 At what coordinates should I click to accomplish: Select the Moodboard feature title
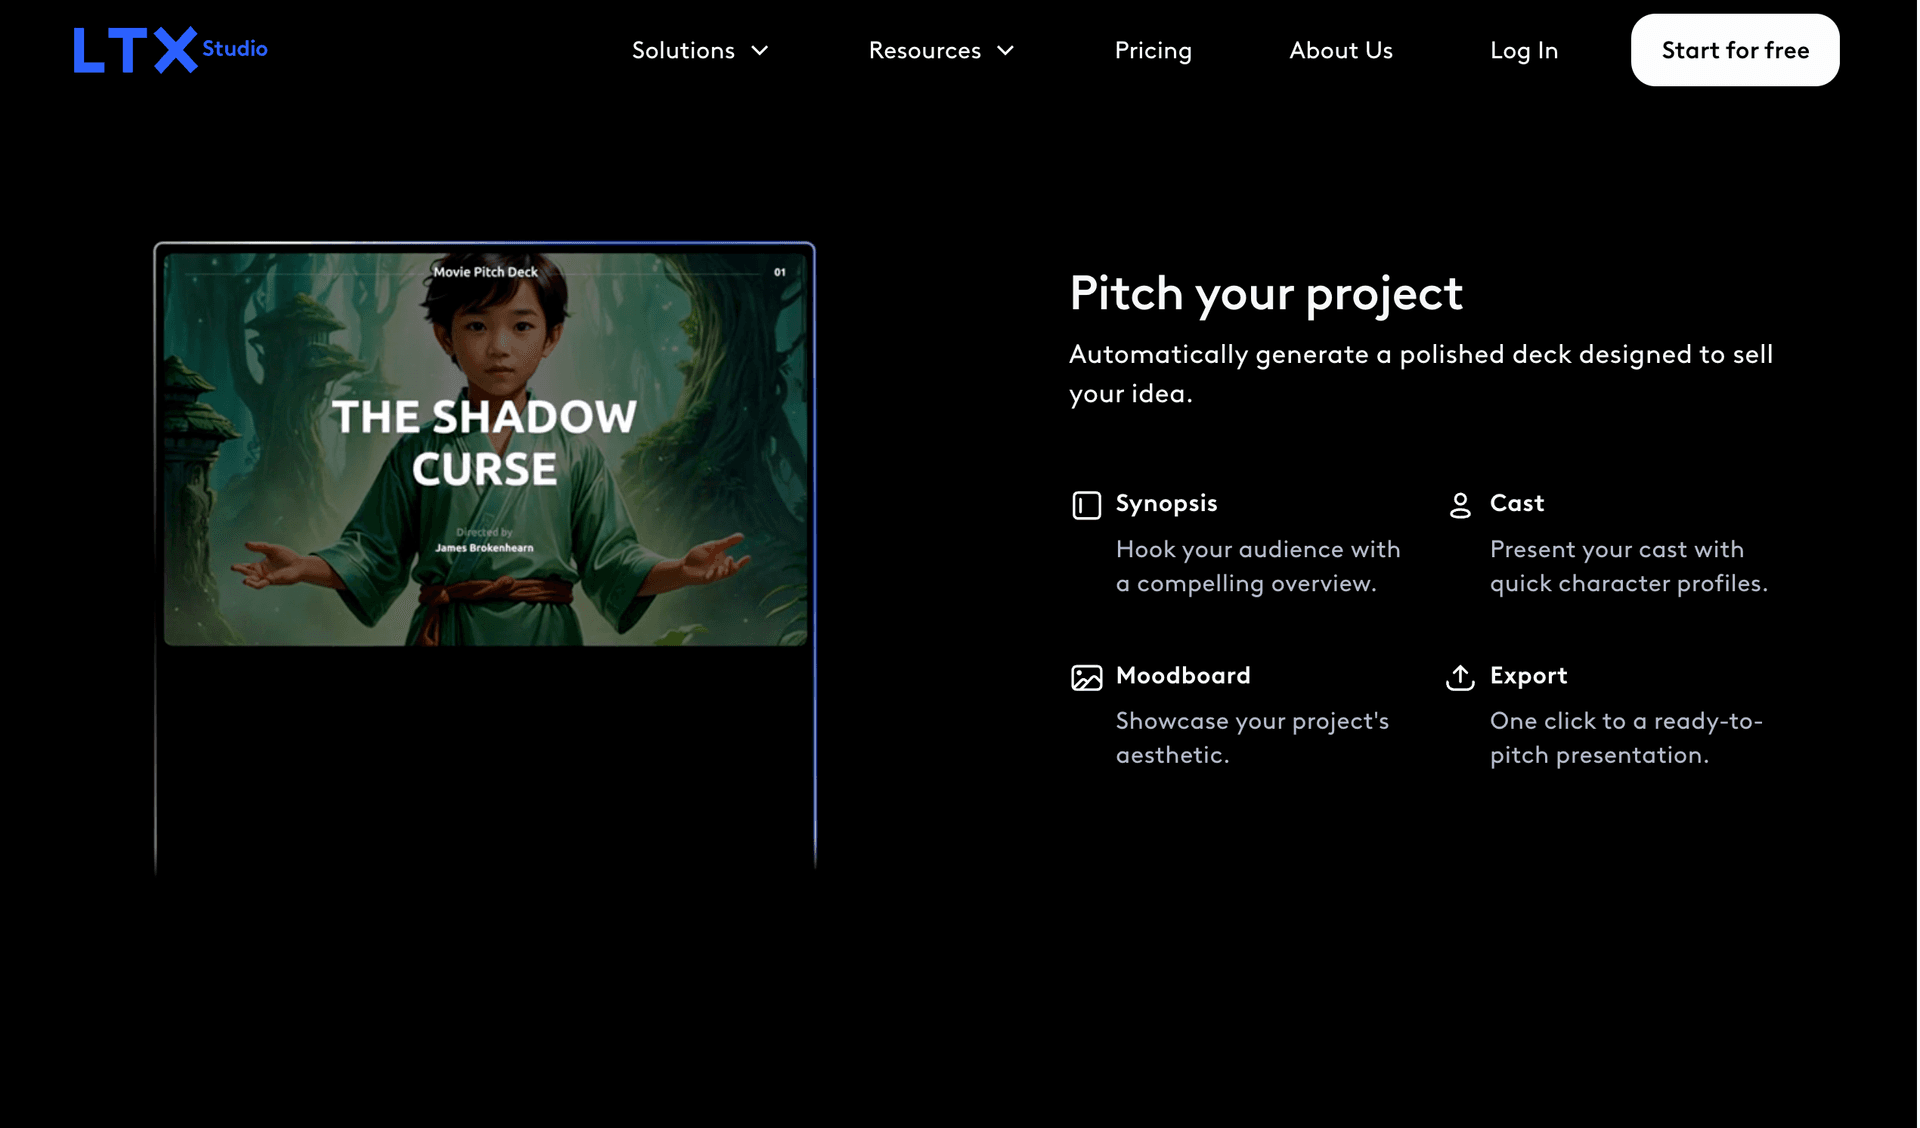(x=1183, y=675)
